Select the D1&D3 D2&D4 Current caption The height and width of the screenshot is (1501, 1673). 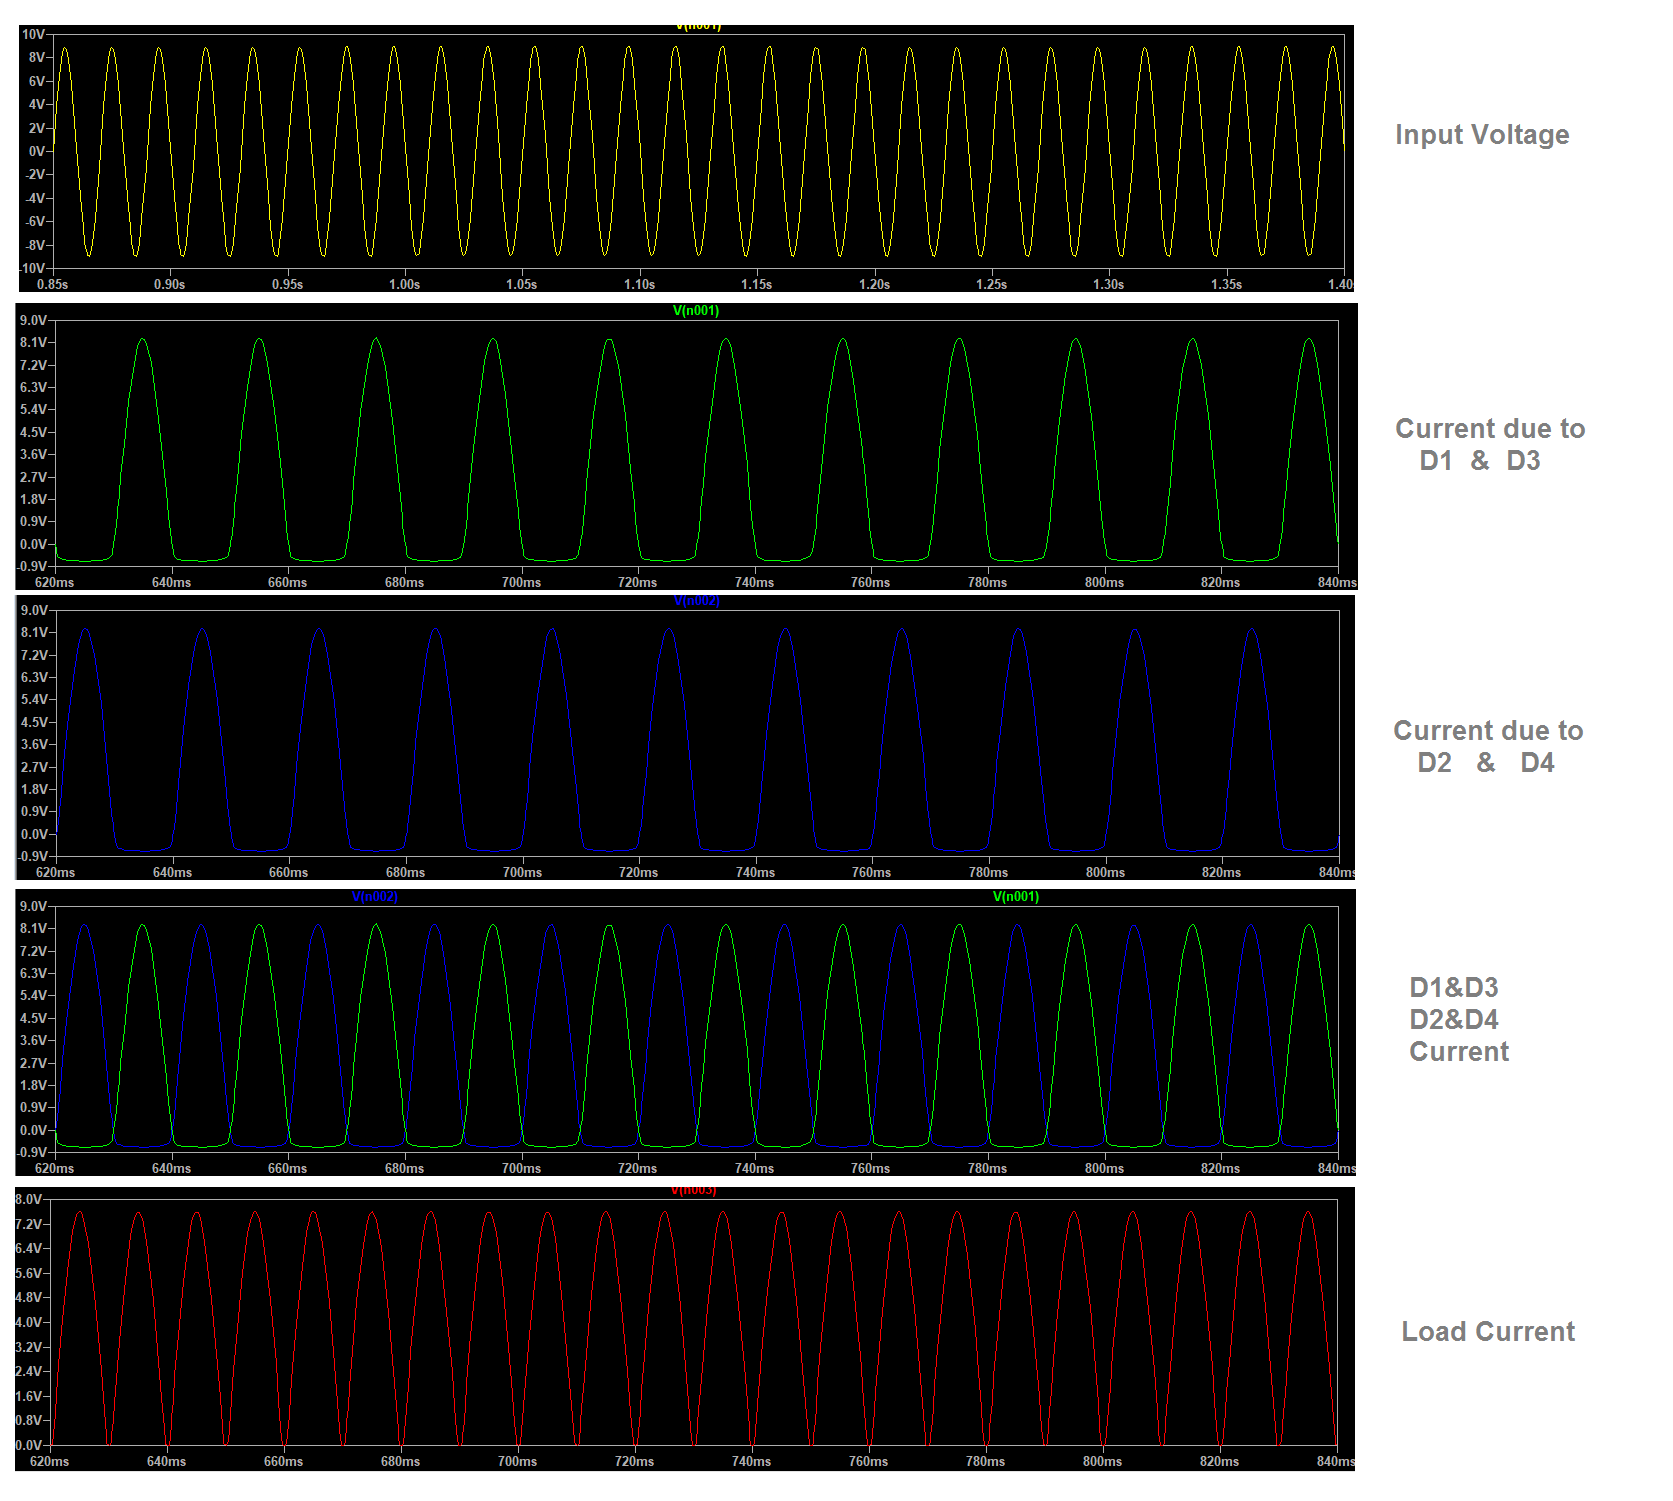click(1455, 1020)
